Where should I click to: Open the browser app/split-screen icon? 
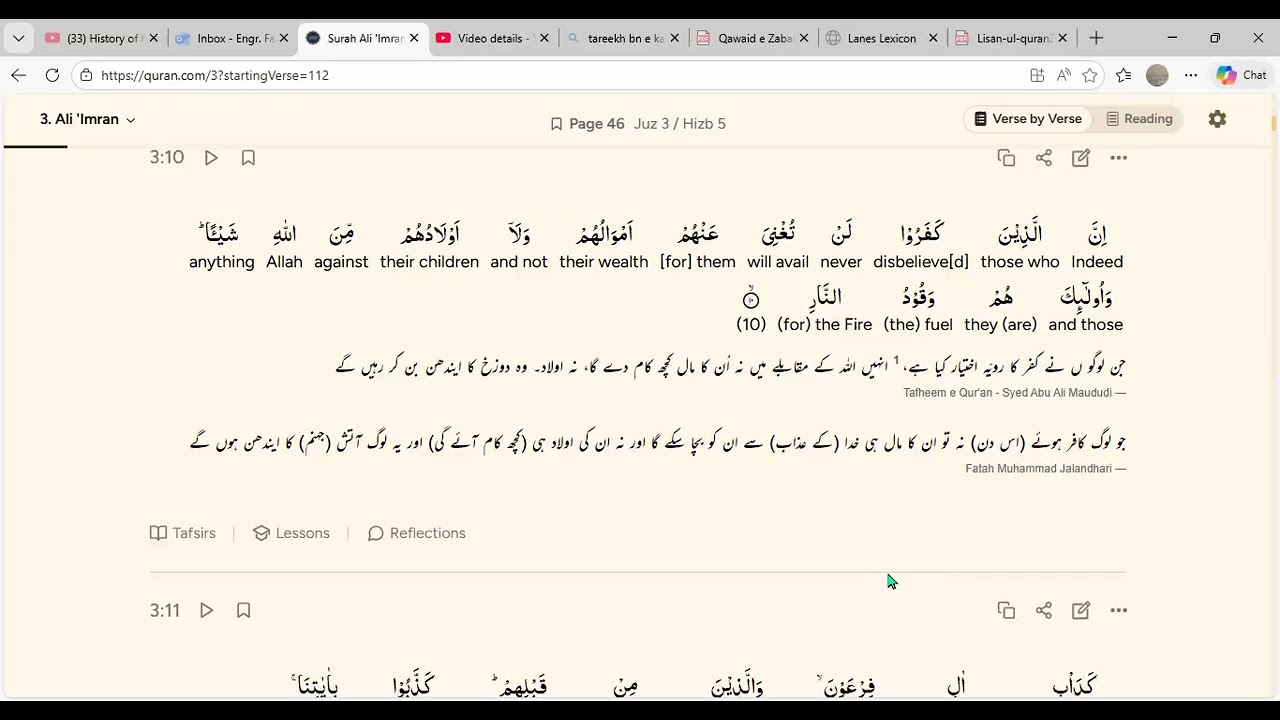point(1037,75)
